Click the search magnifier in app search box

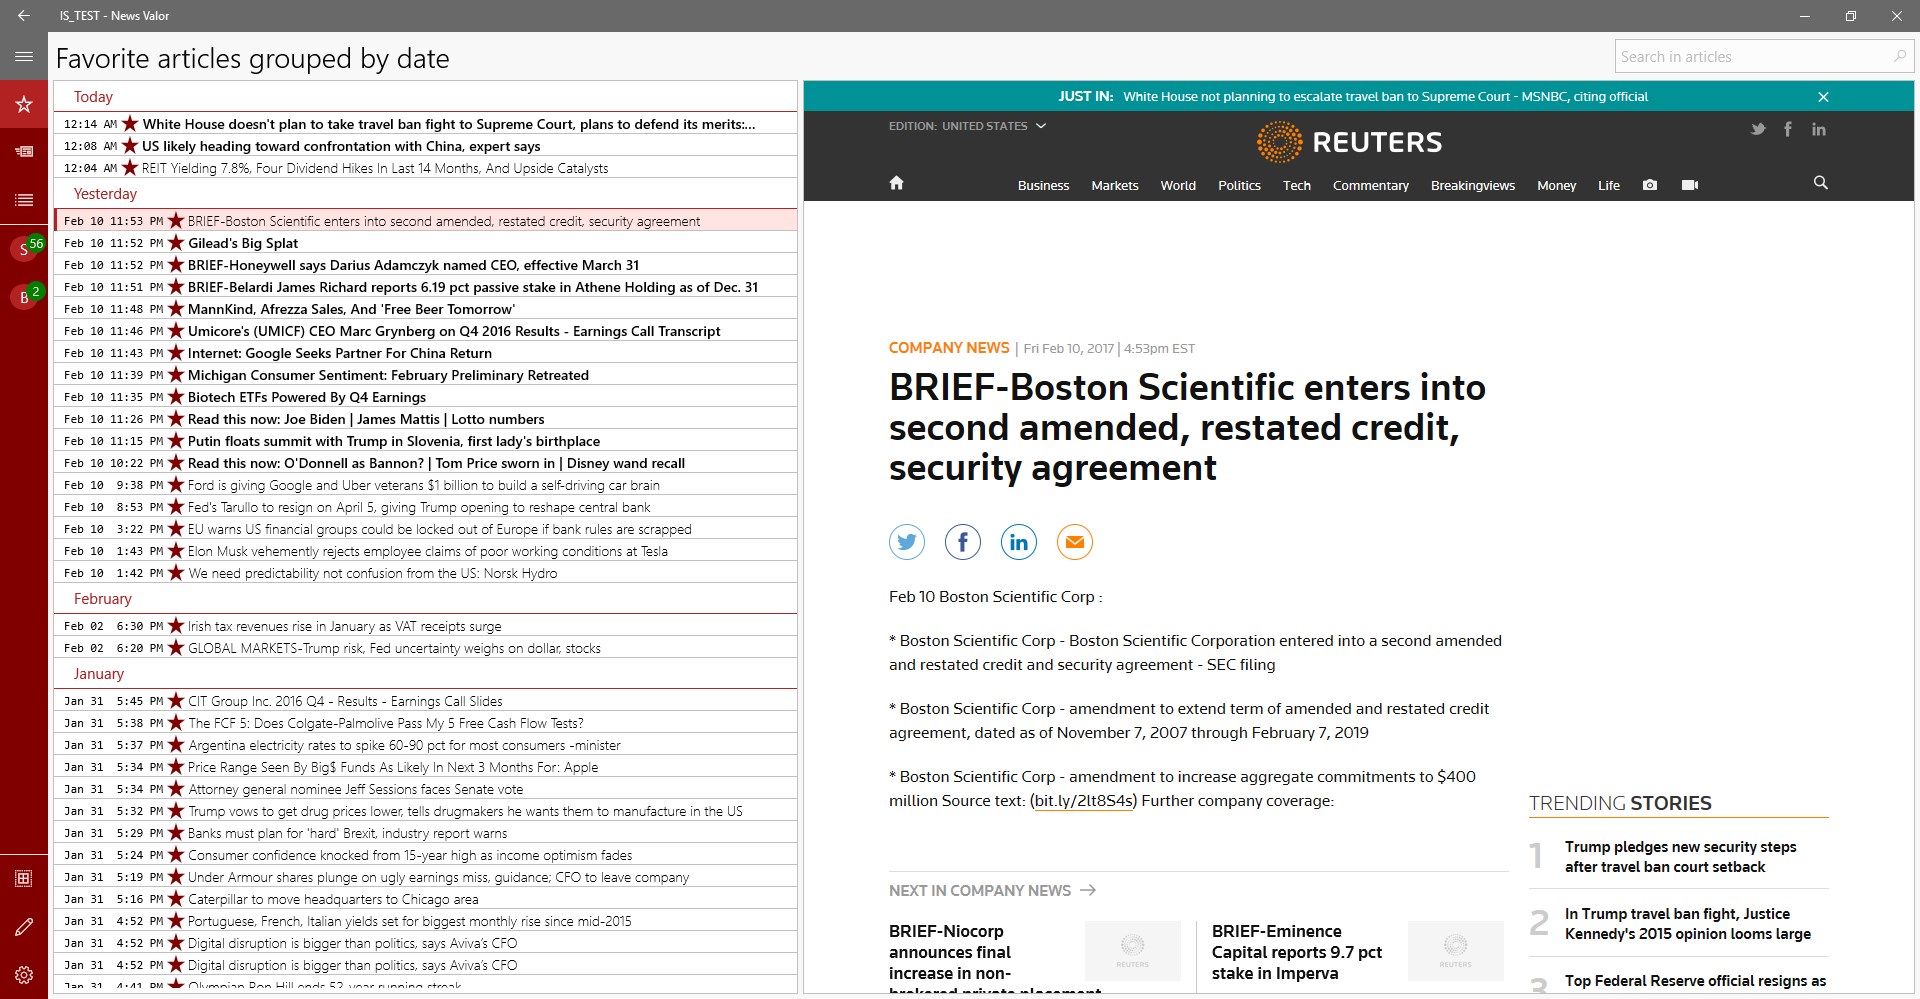pyautogui.click(x=1899, y=57)
